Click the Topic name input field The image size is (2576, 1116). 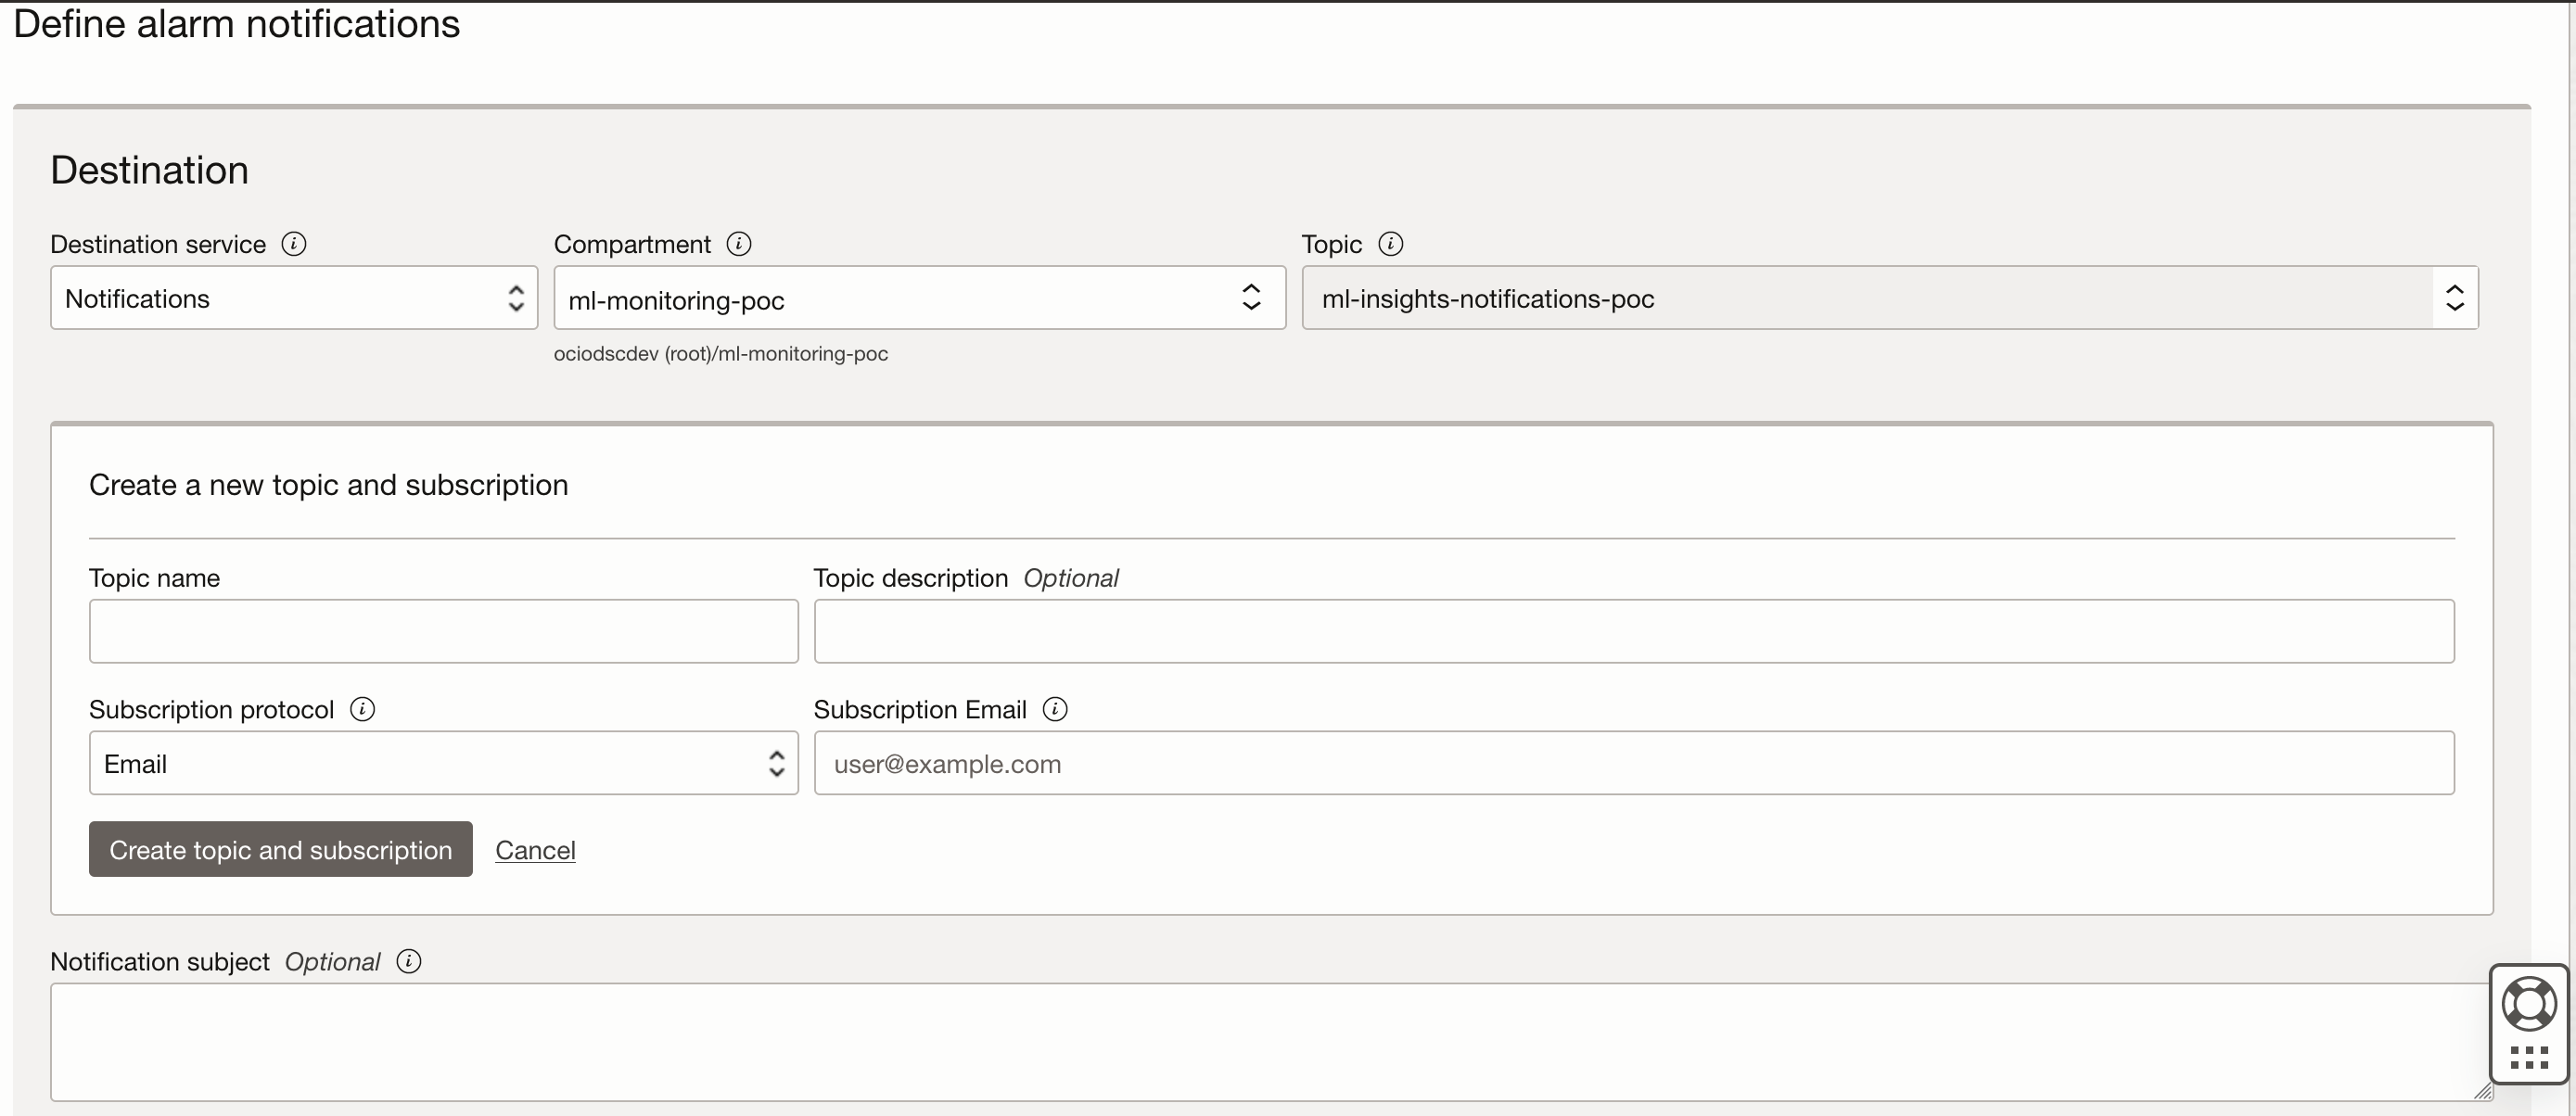(x=443, y=631)
